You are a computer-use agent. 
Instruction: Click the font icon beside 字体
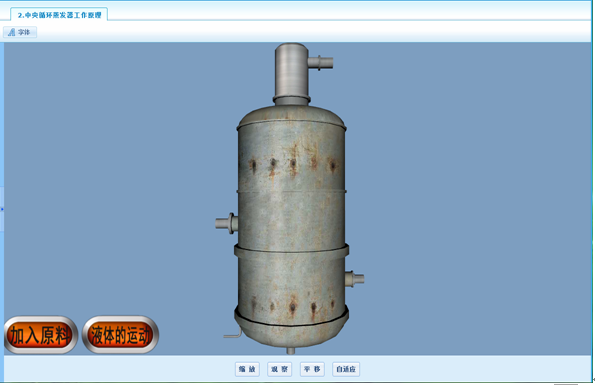click(12, 32)
